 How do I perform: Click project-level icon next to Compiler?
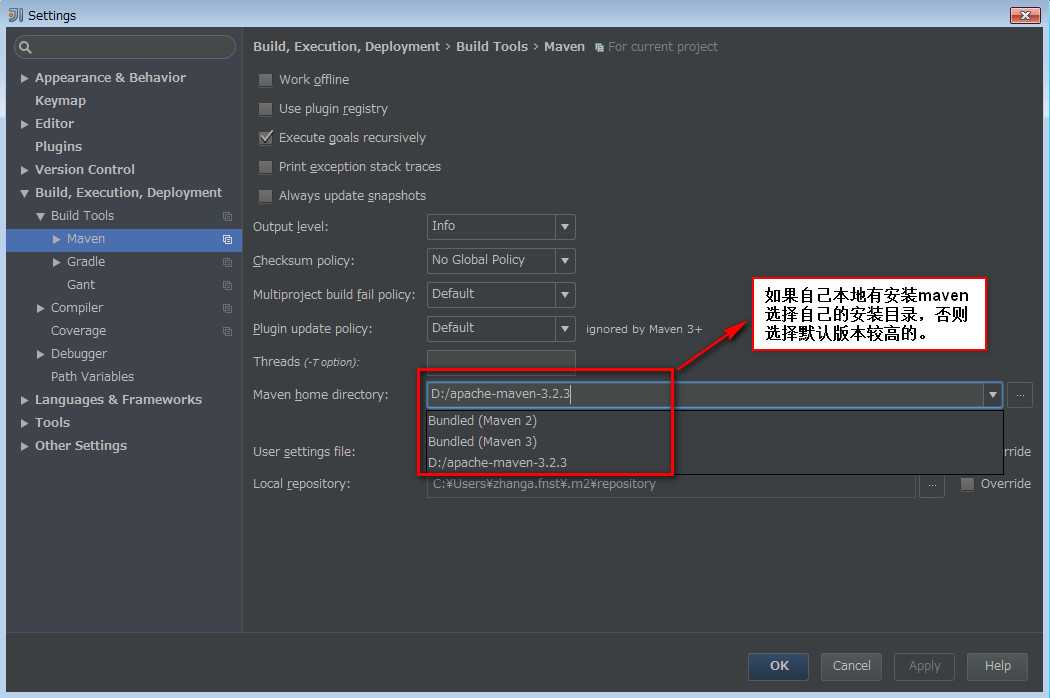click(x=227, y=308)
